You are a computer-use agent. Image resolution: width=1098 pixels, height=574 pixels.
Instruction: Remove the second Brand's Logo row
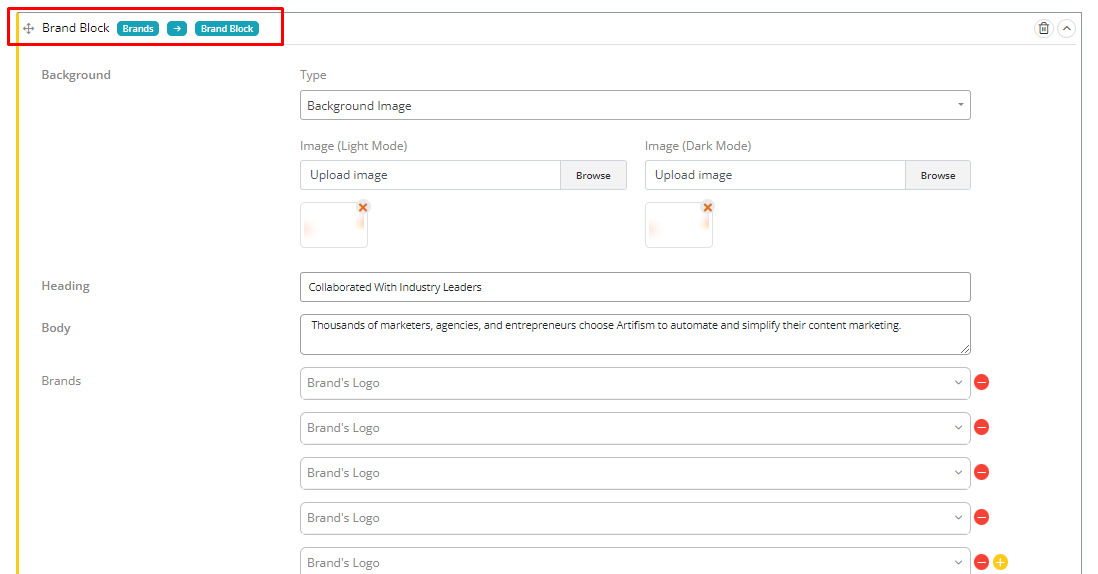[x=982, y=428]
